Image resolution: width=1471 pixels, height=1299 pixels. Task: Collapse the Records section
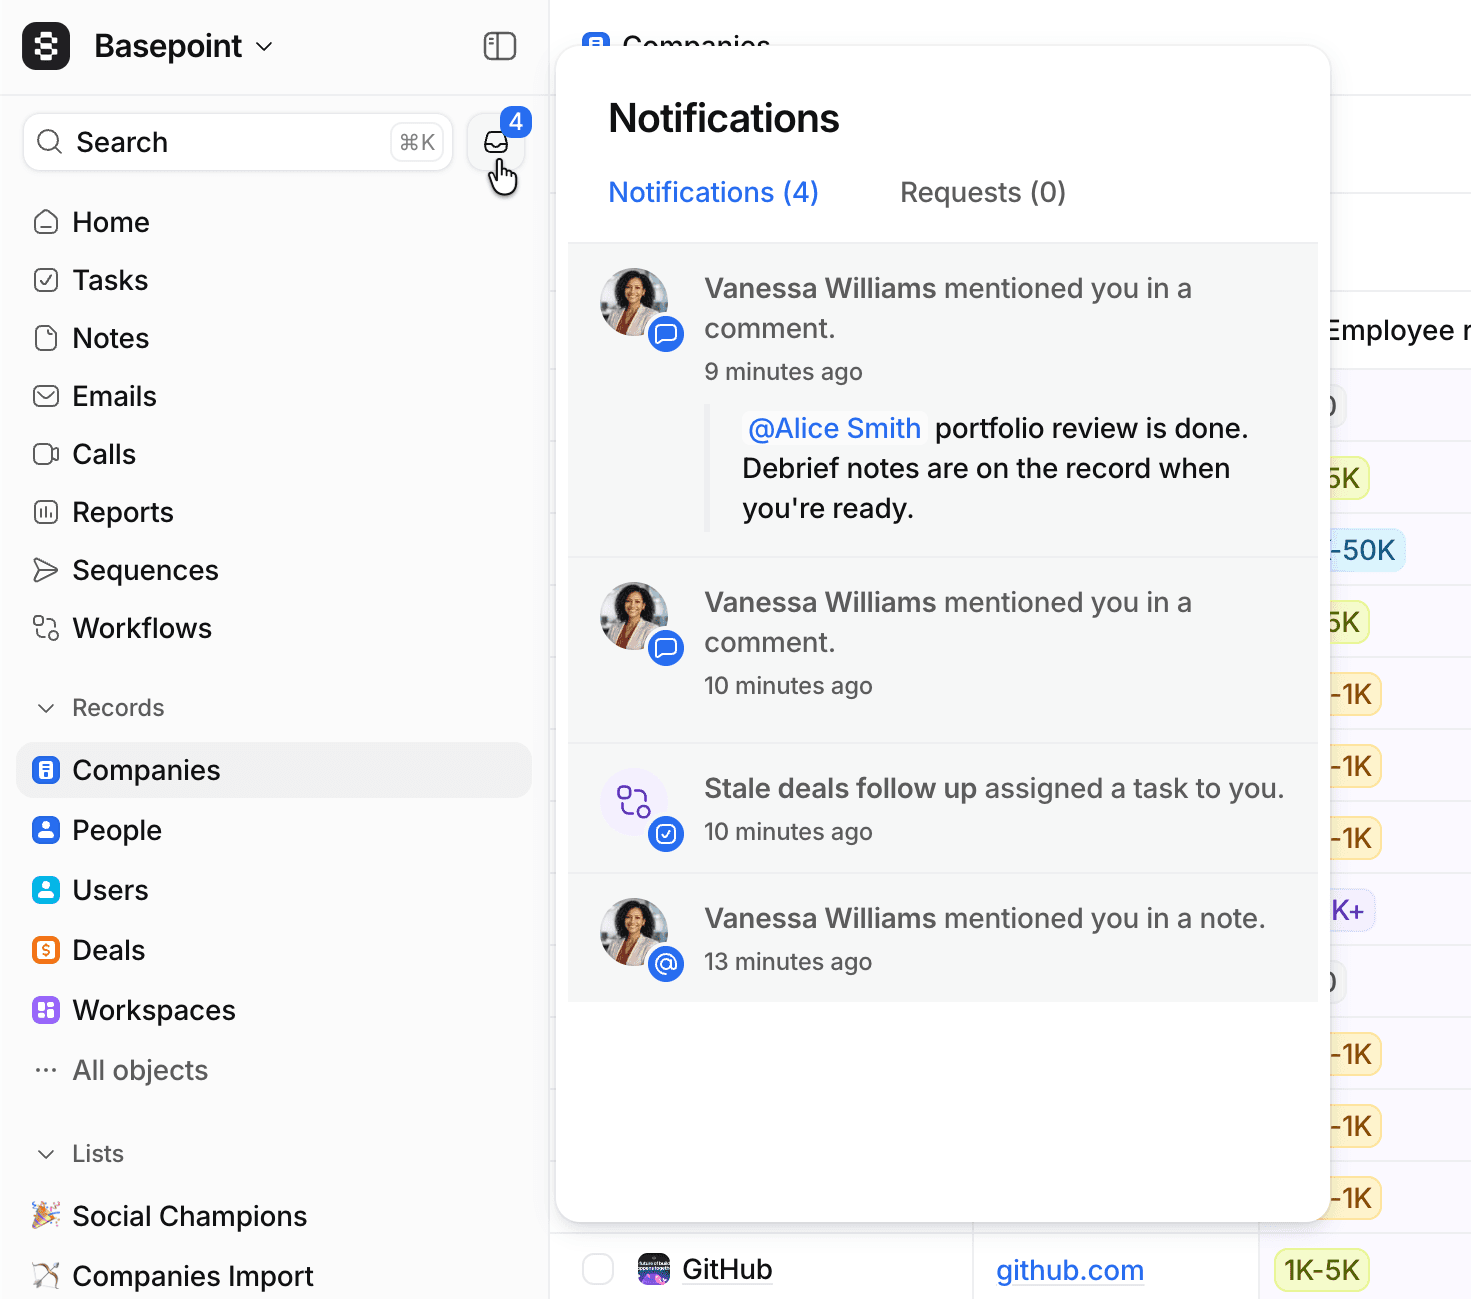[46, 708]
